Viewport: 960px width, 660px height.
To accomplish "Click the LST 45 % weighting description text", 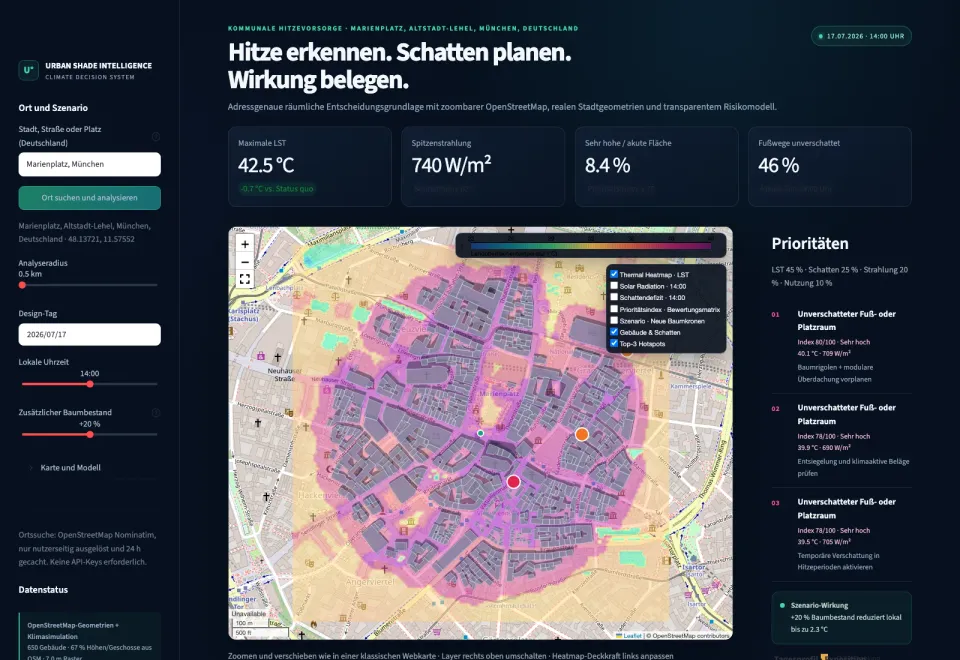I will pos(839,276).
